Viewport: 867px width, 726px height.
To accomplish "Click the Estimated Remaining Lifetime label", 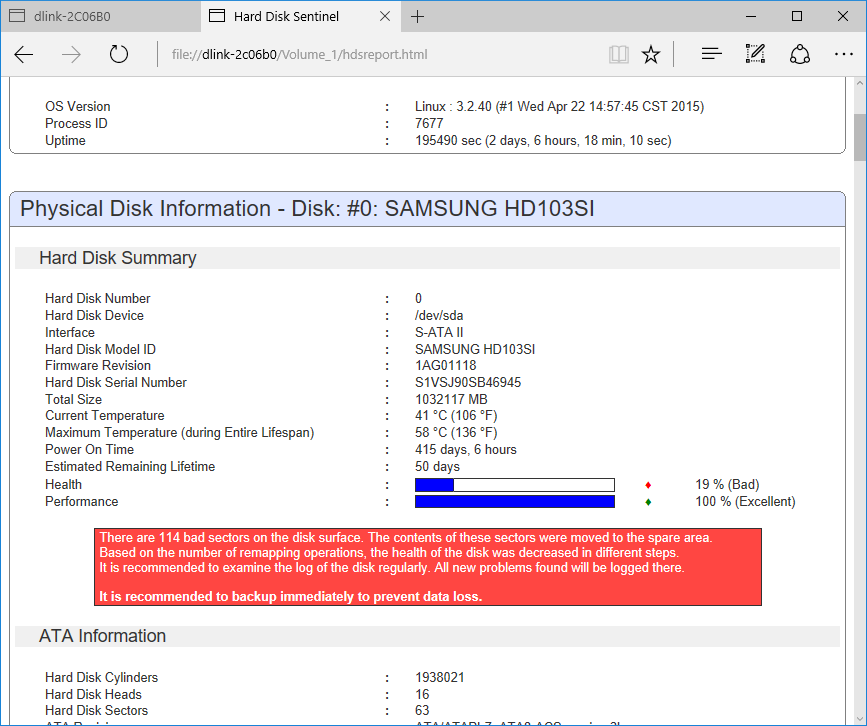I will (130, 467).
